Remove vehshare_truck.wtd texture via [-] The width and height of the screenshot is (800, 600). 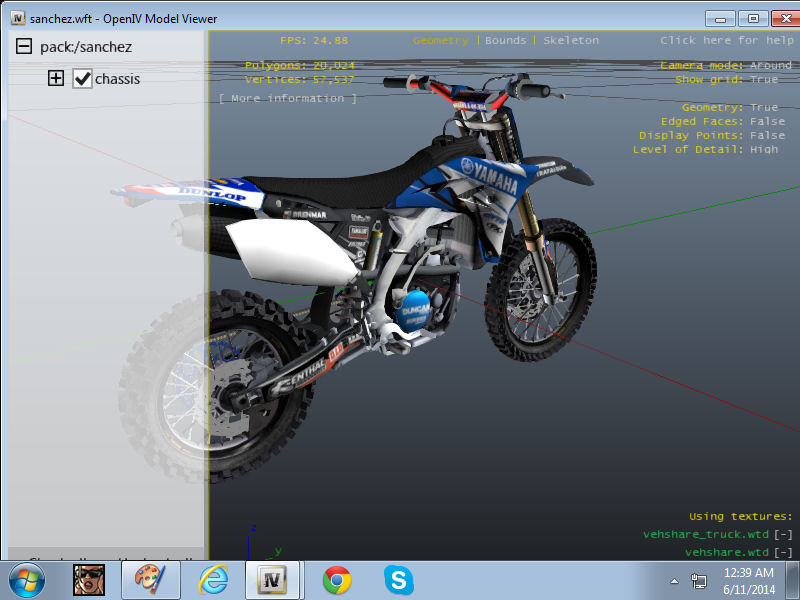click(x=783, y=534)
